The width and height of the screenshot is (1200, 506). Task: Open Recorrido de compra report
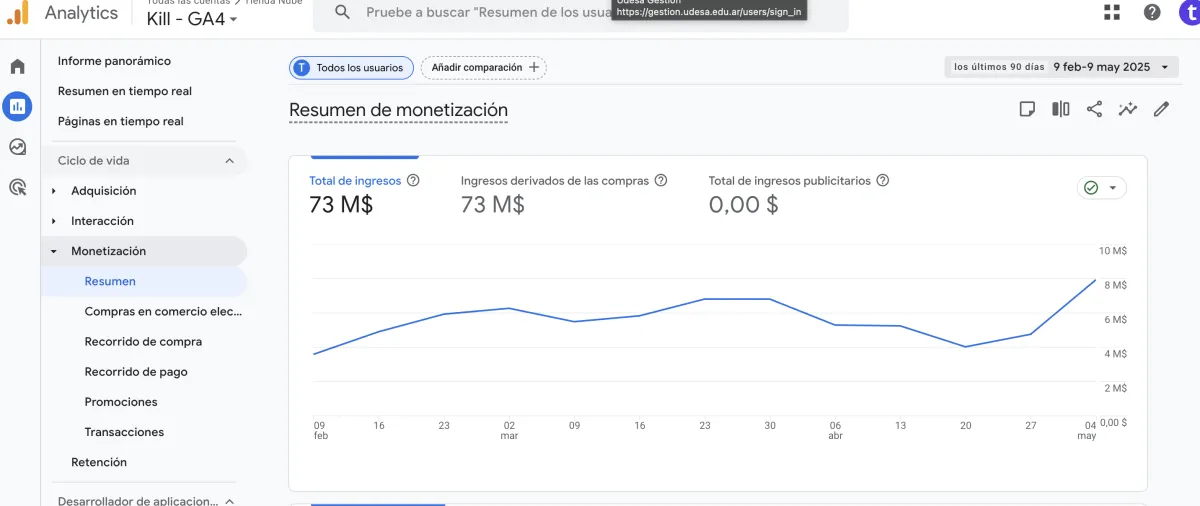tap(143, 341)
